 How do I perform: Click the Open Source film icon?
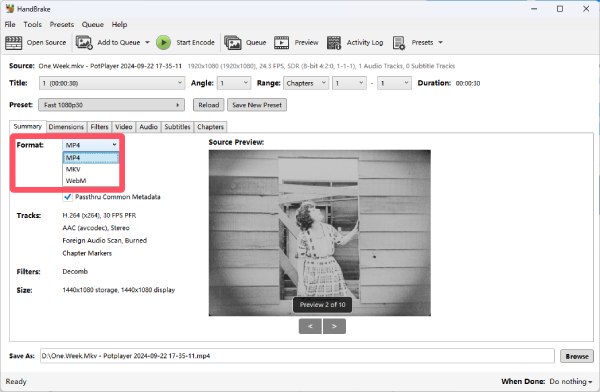pos(13,42)
